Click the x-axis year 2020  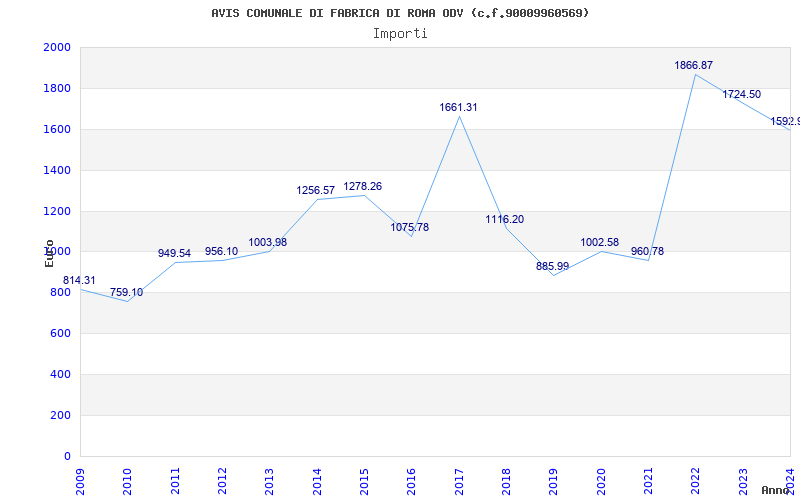pyautogui.click(x=601, y=482)
